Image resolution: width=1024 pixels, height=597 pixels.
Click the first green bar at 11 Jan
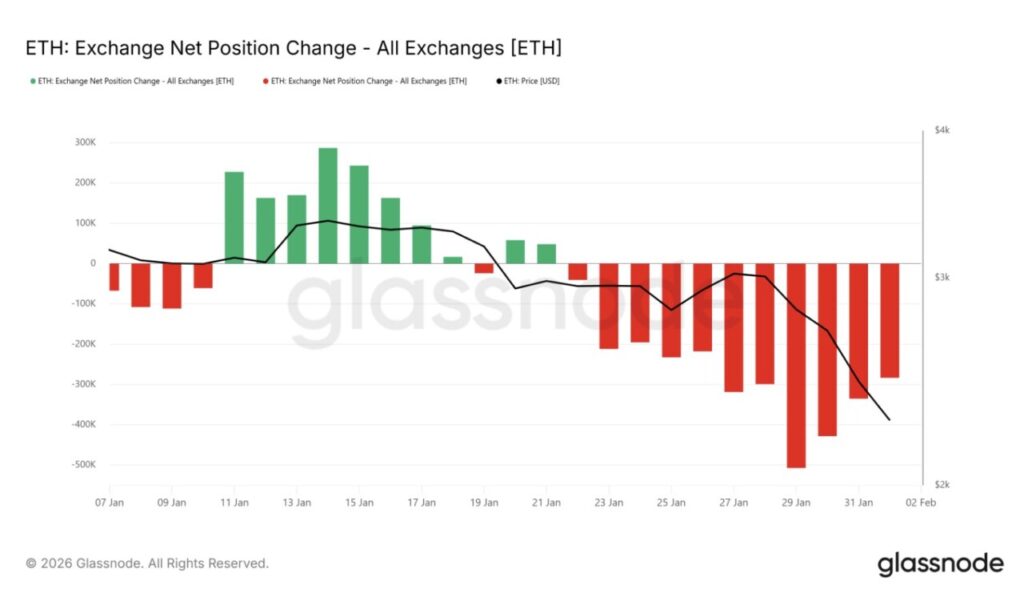234,217
